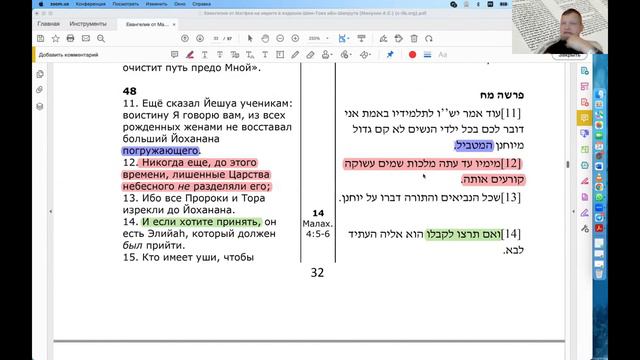Open the line thickness options

pyautogui.click(x=427, y=54)
